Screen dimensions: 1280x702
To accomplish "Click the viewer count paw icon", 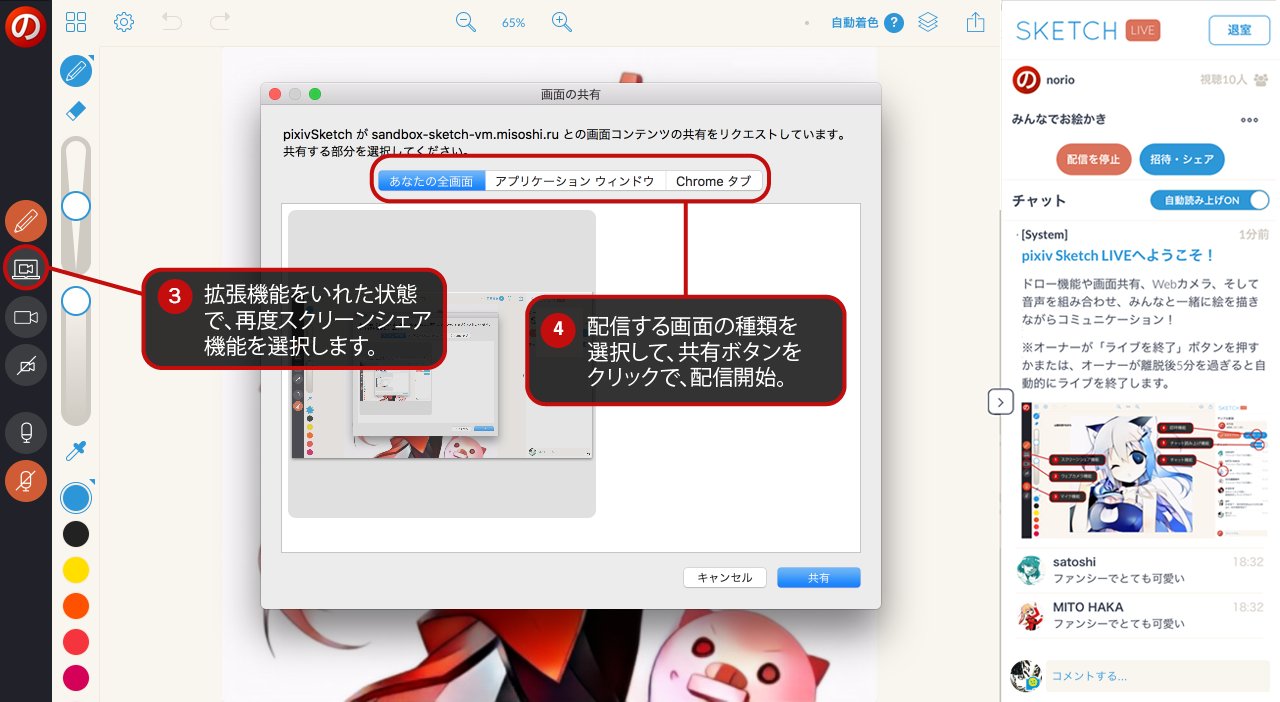I will pyautogui.click(x=1261, y=80).
